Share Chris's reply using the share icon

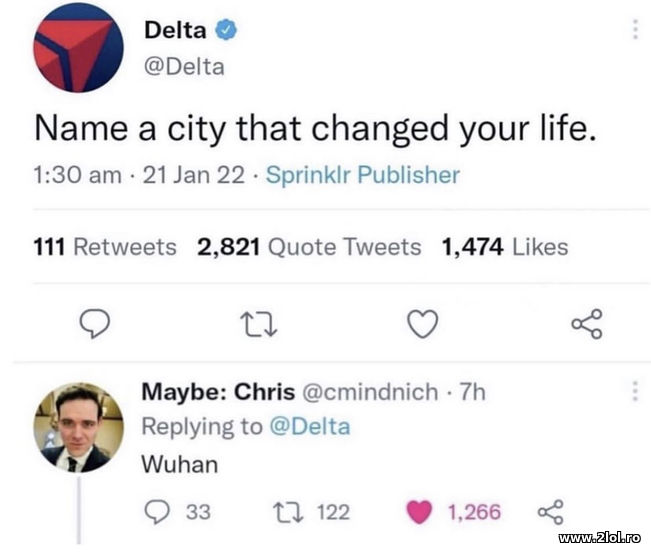(x=550, y=512)
